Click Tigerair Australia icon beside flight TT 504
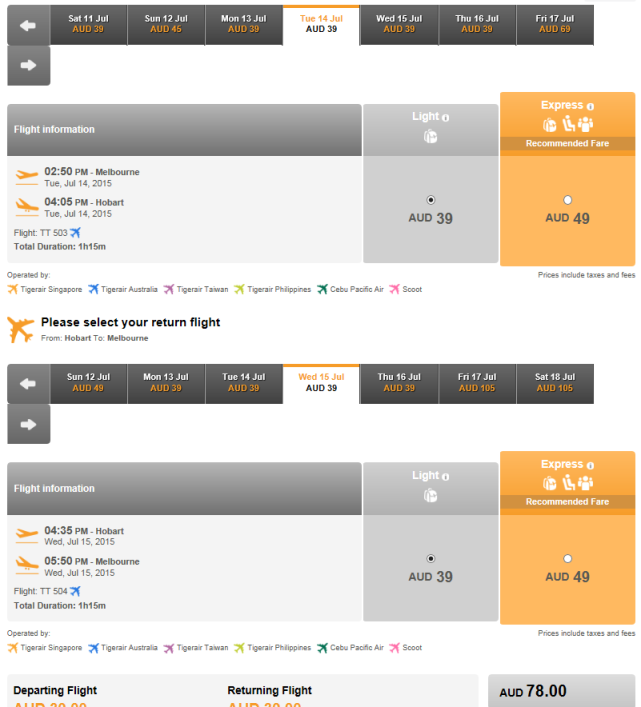 tap(75, 591)
